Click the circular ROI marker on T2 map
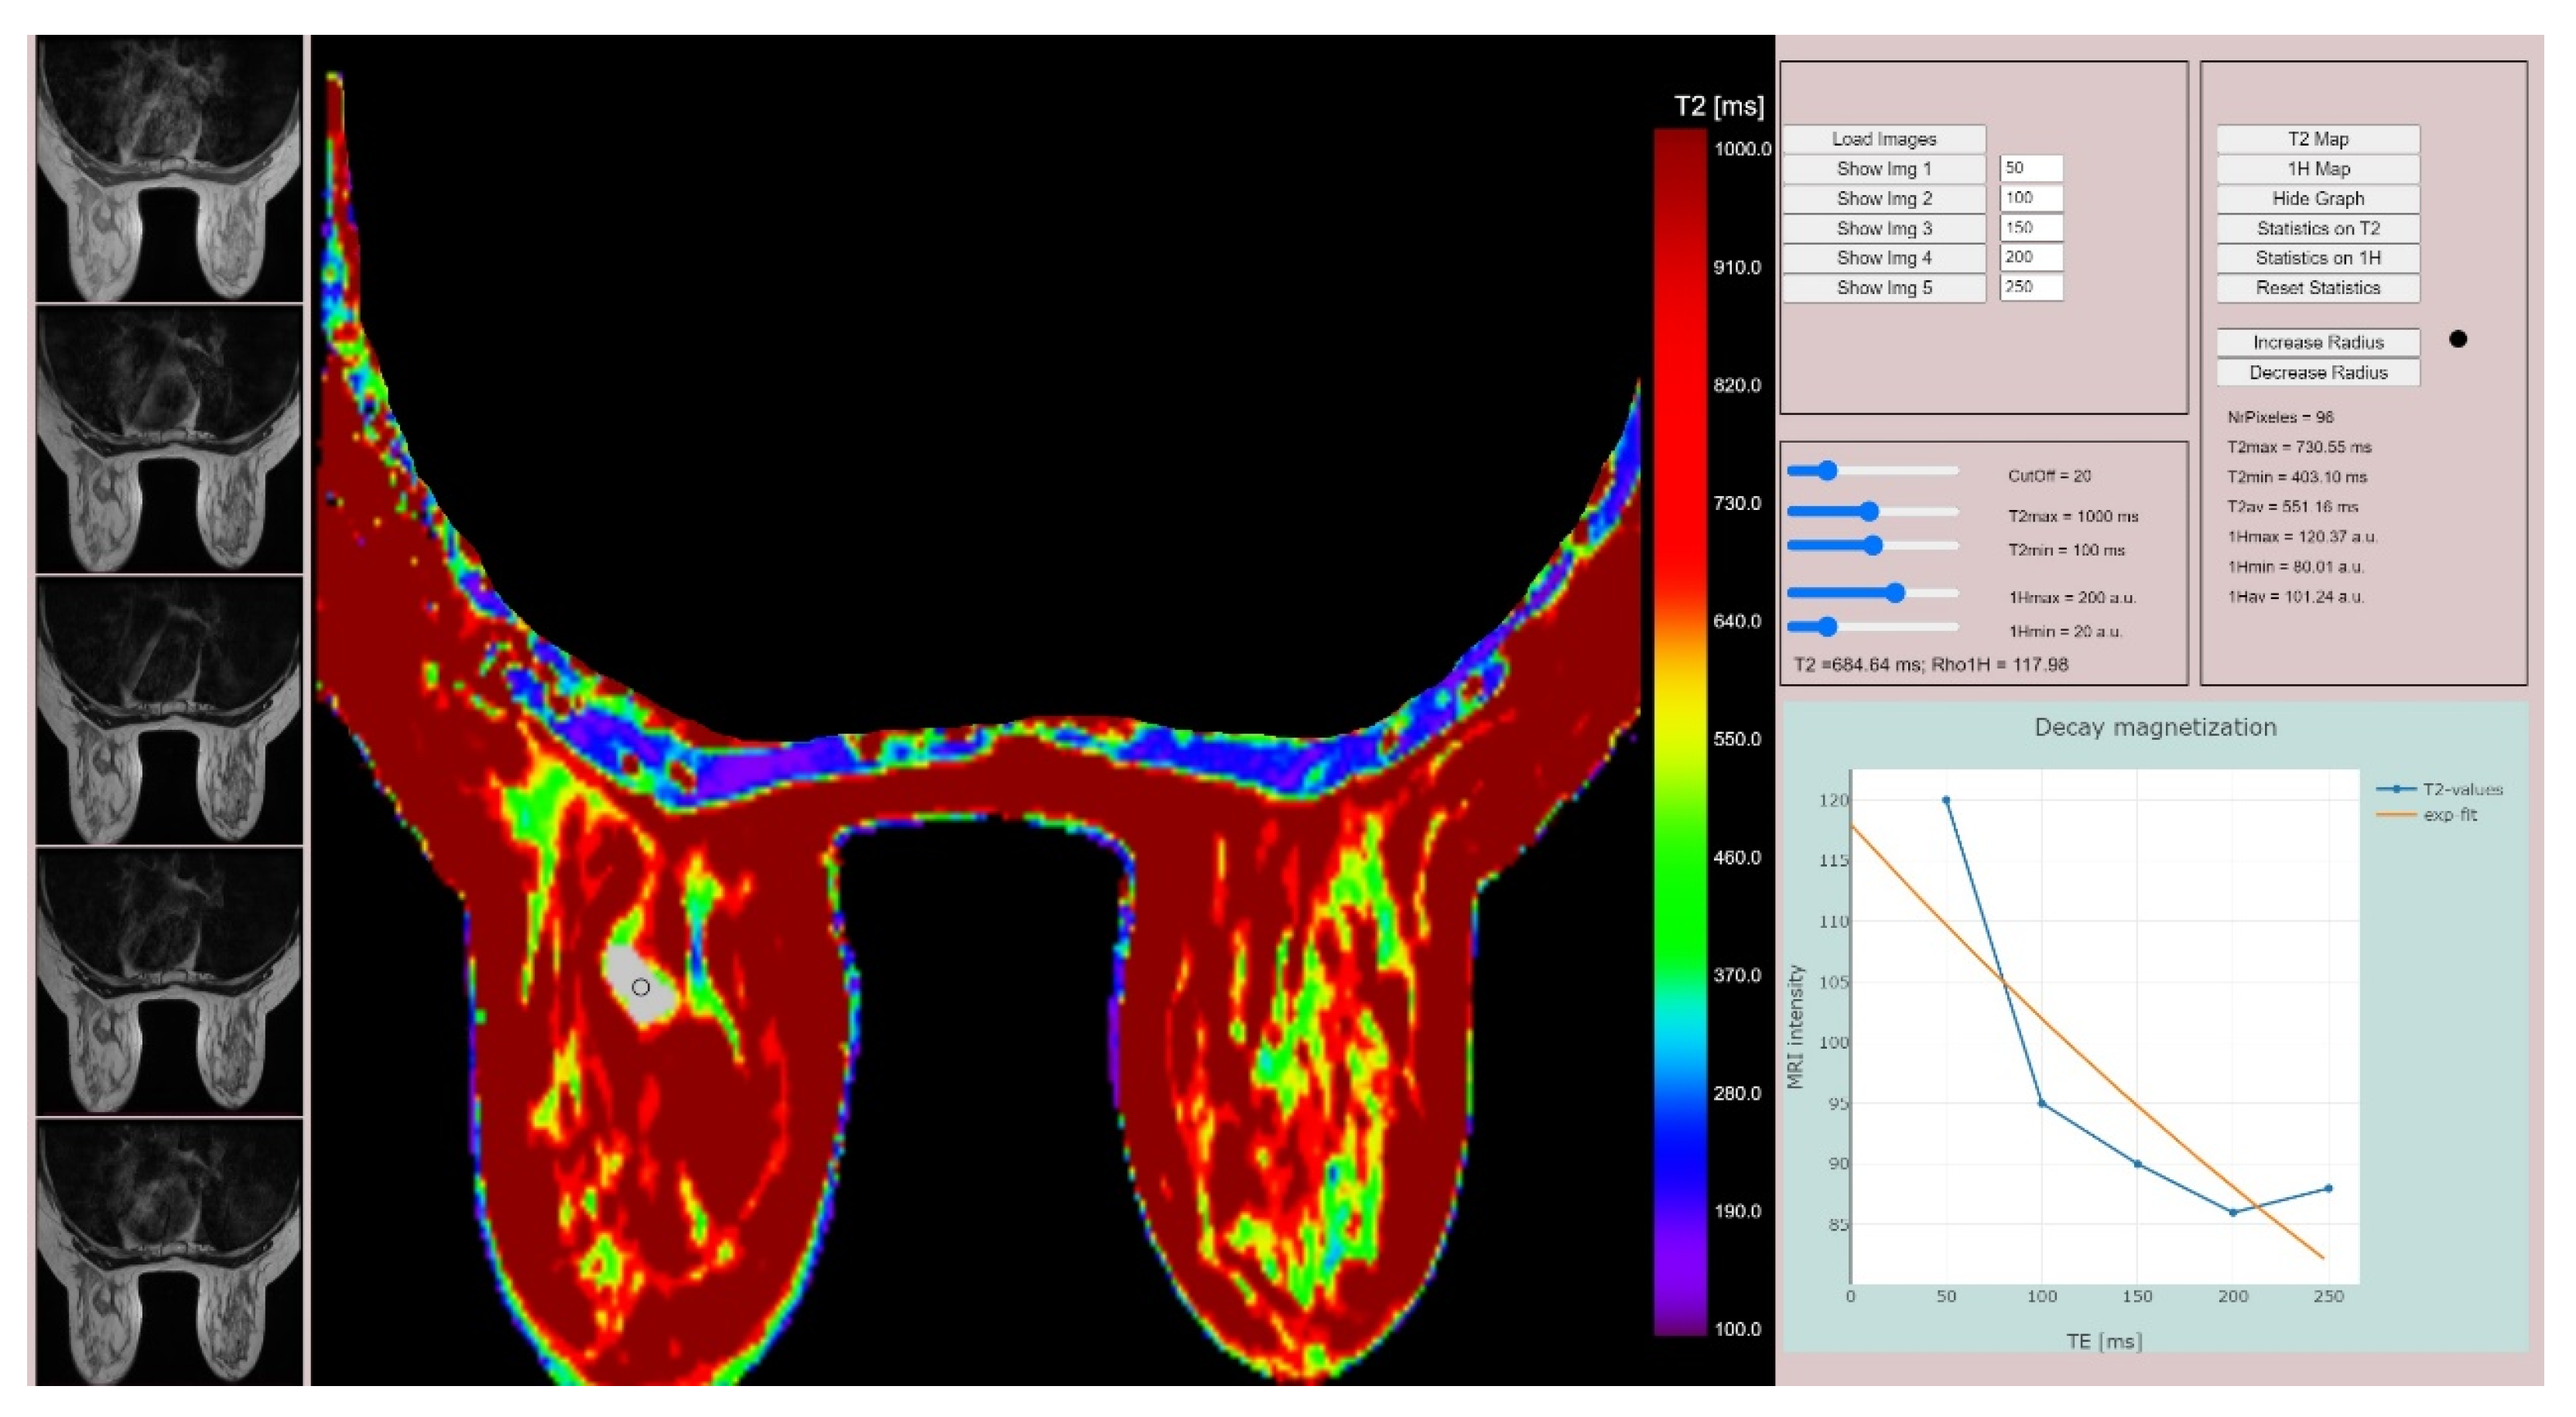 641,988
